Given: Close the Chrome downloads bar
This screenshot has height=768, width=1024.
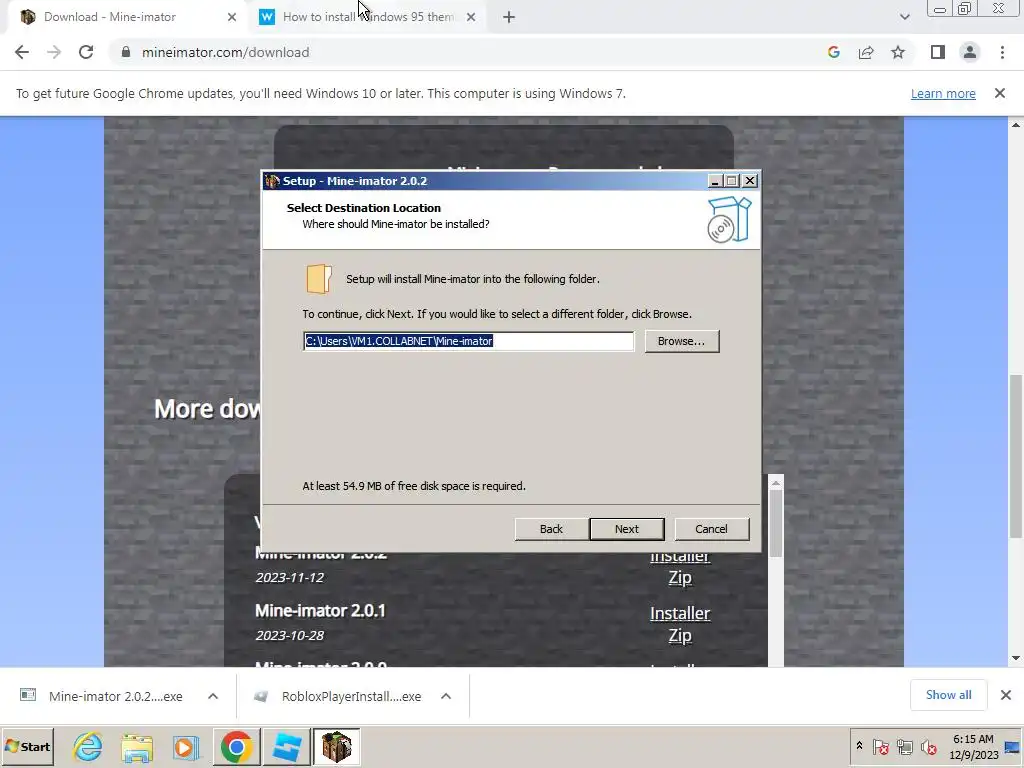Looking at the screenshot, I should tap(1006, 695).
